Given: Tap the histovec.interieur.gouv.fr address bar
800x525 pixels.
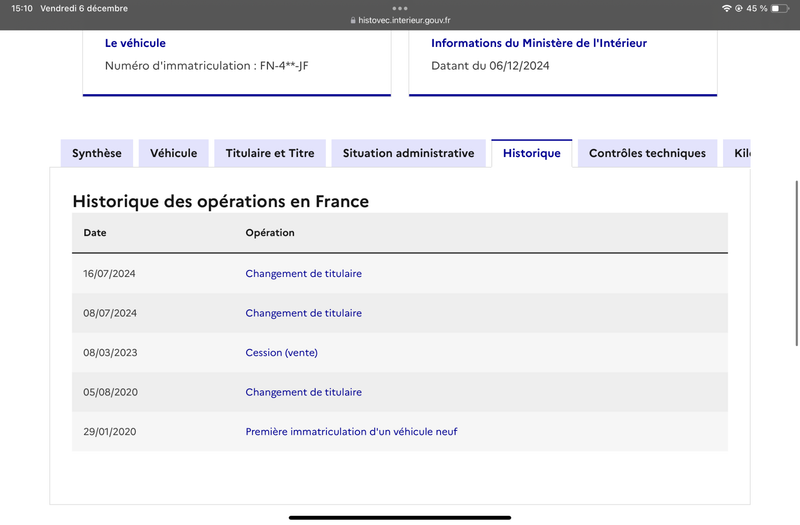Looking at the screenshot, I should point(400,20).
